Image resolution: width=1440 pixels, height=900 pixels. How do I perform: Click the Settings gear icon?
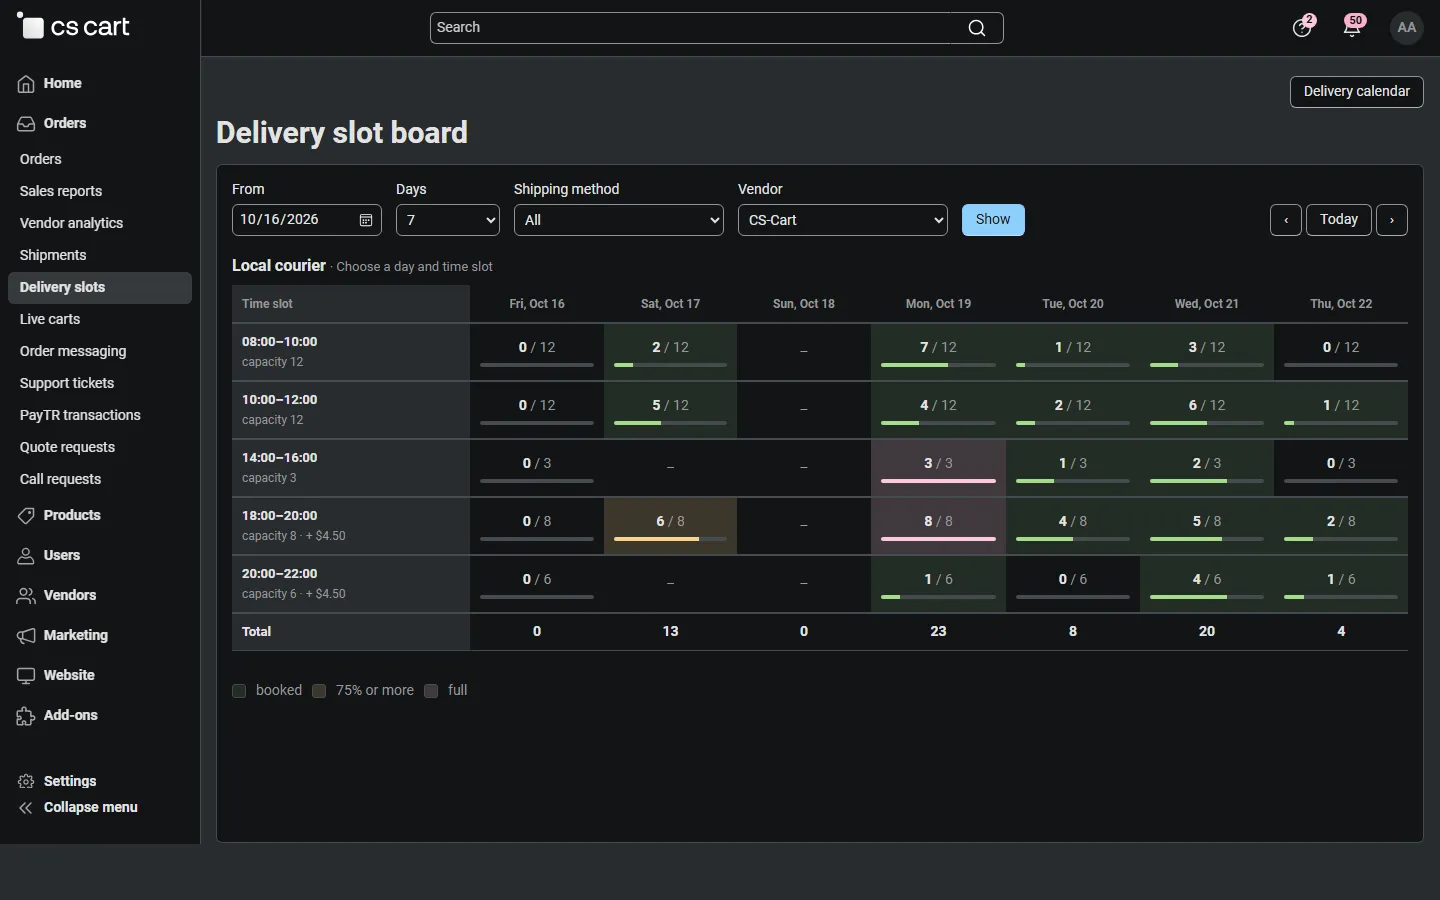click(x=26, y=782)
